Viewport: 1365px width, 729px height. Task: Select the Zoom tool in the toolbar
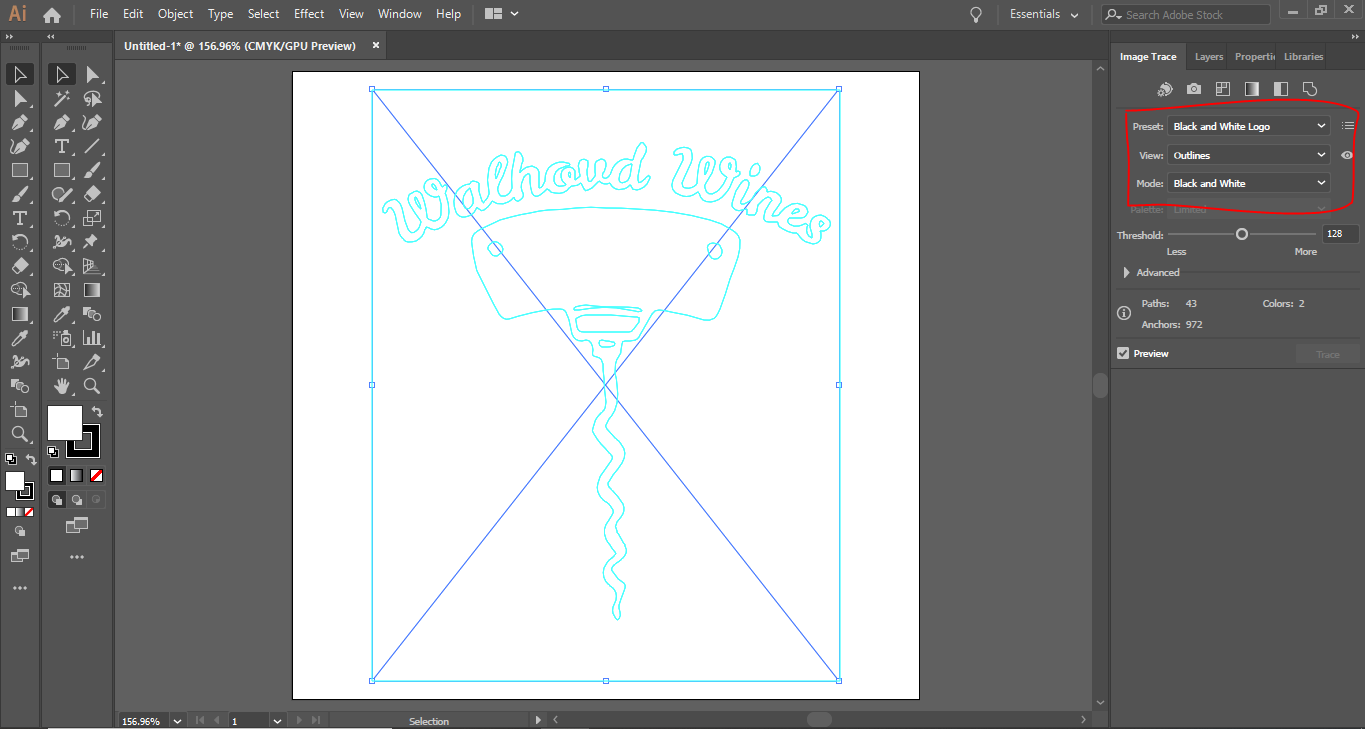click(x=91, y=386)
